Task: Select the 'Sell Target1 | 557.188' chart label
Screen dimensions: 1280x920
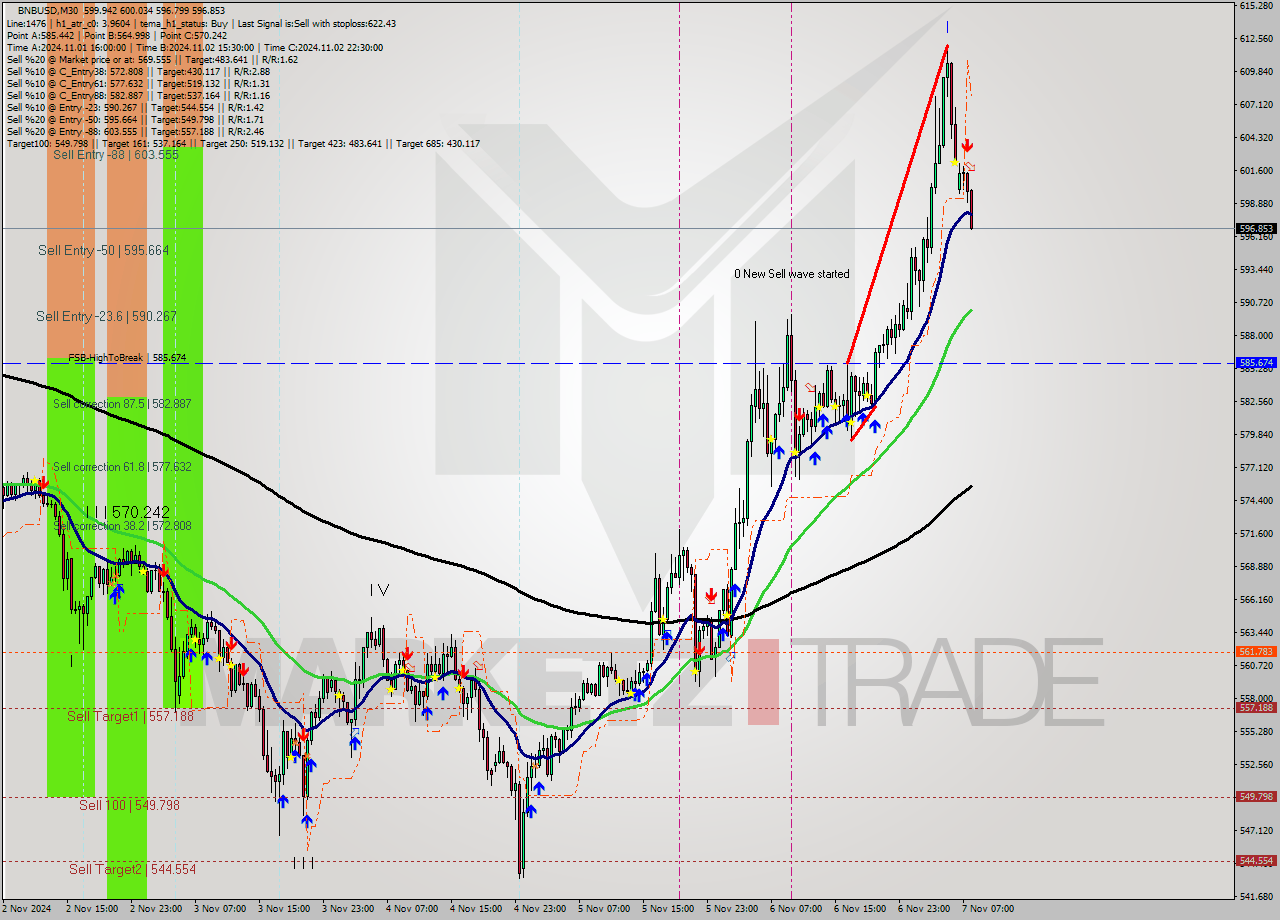Action: (x=130, y=716)
